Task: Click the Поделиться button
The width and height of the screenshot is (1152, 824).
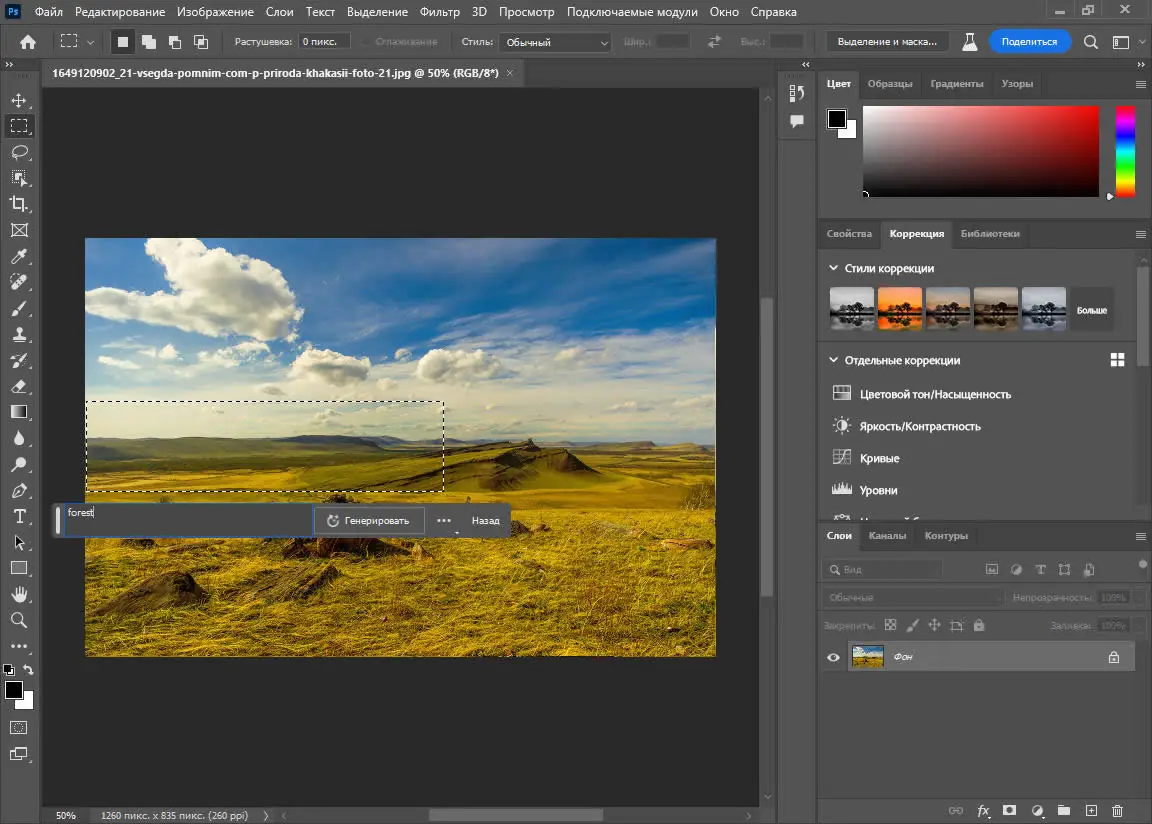Action: pyautogui.click(x=1029, y=42)
